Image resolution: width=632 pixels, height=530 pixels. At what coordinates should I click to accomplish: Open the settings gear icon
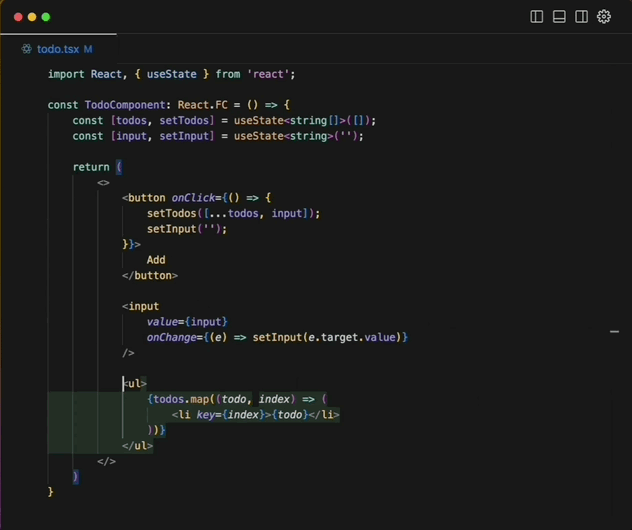[x=604, y=17]
